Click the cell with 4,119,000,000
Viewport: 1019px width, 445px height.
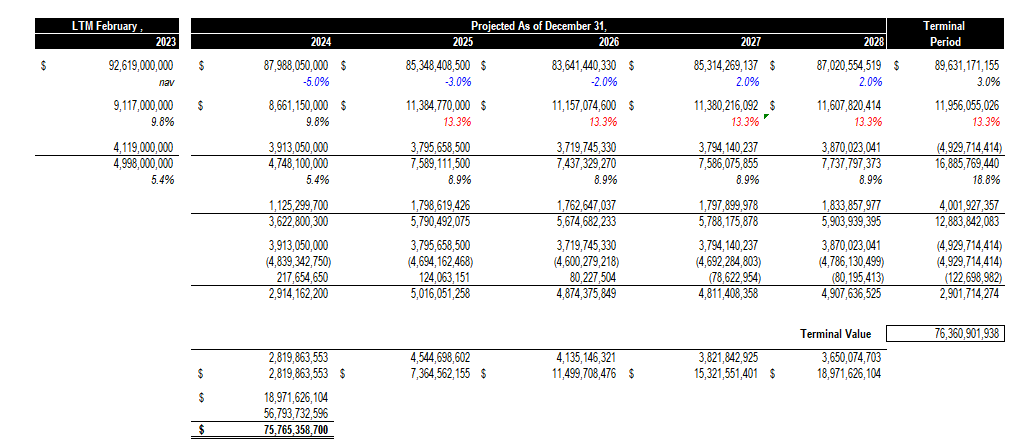click(143, 147)
